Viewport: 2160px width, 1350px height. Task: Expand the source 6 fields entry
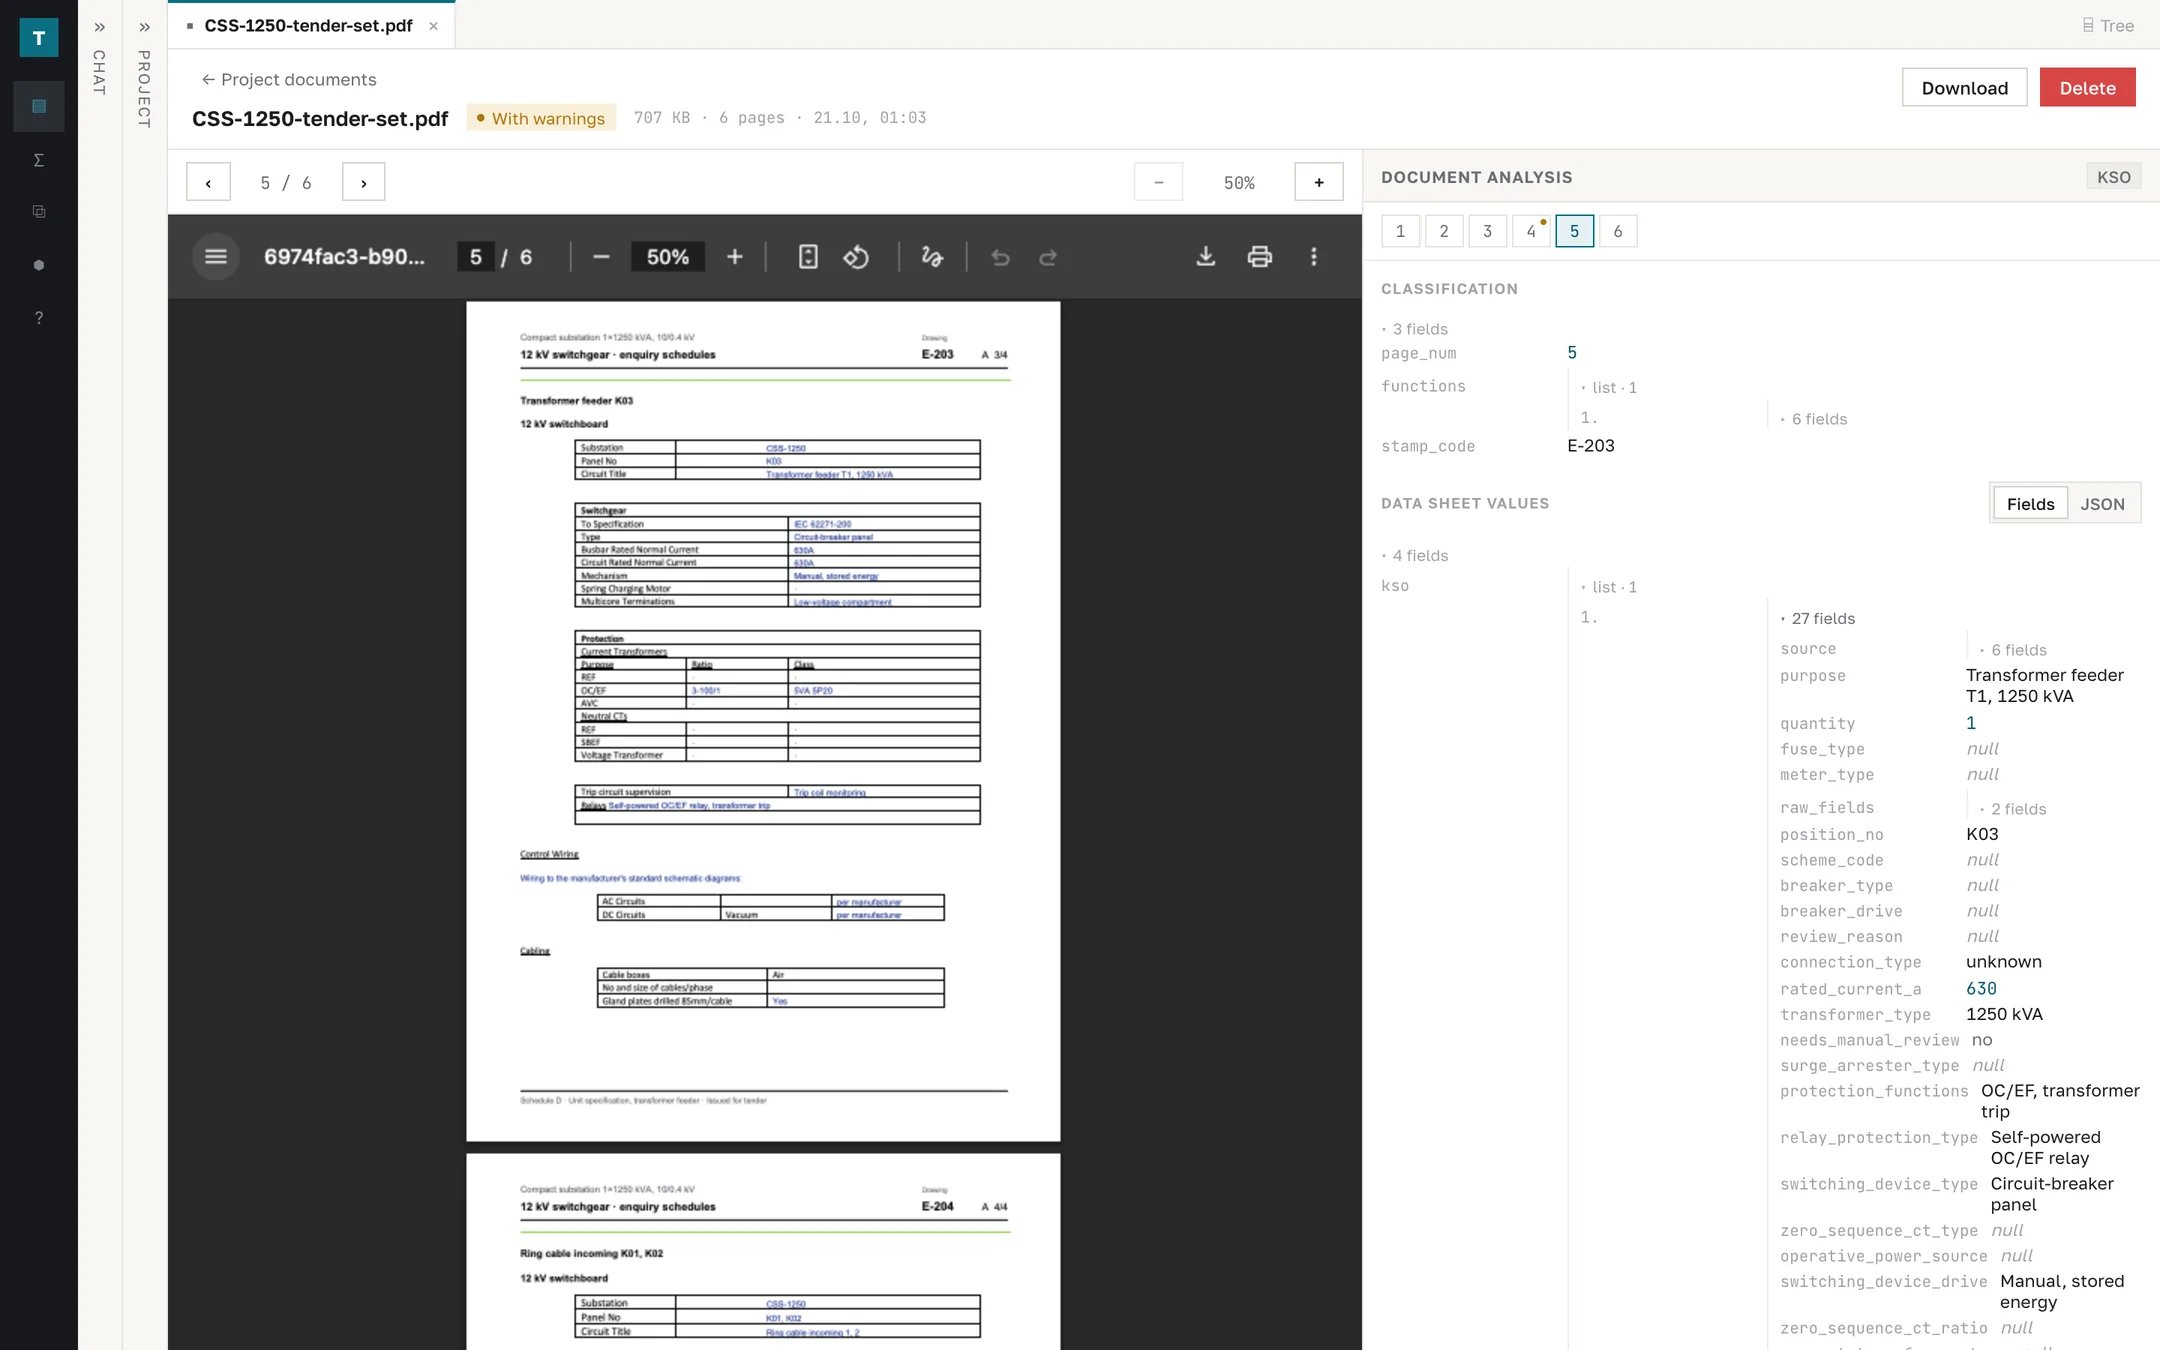2014,650
